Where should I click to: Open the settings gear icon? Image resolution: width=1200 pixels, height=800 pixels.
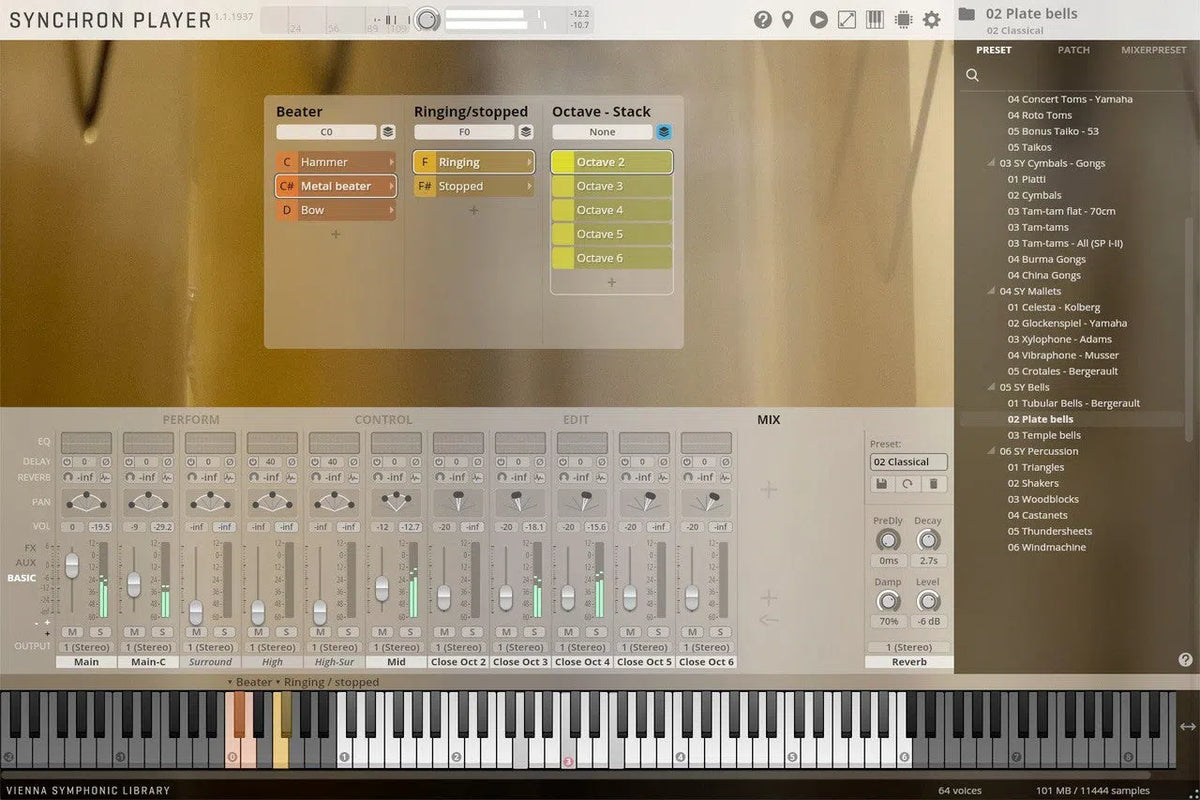pyautogui.click(x=932, y=20)
